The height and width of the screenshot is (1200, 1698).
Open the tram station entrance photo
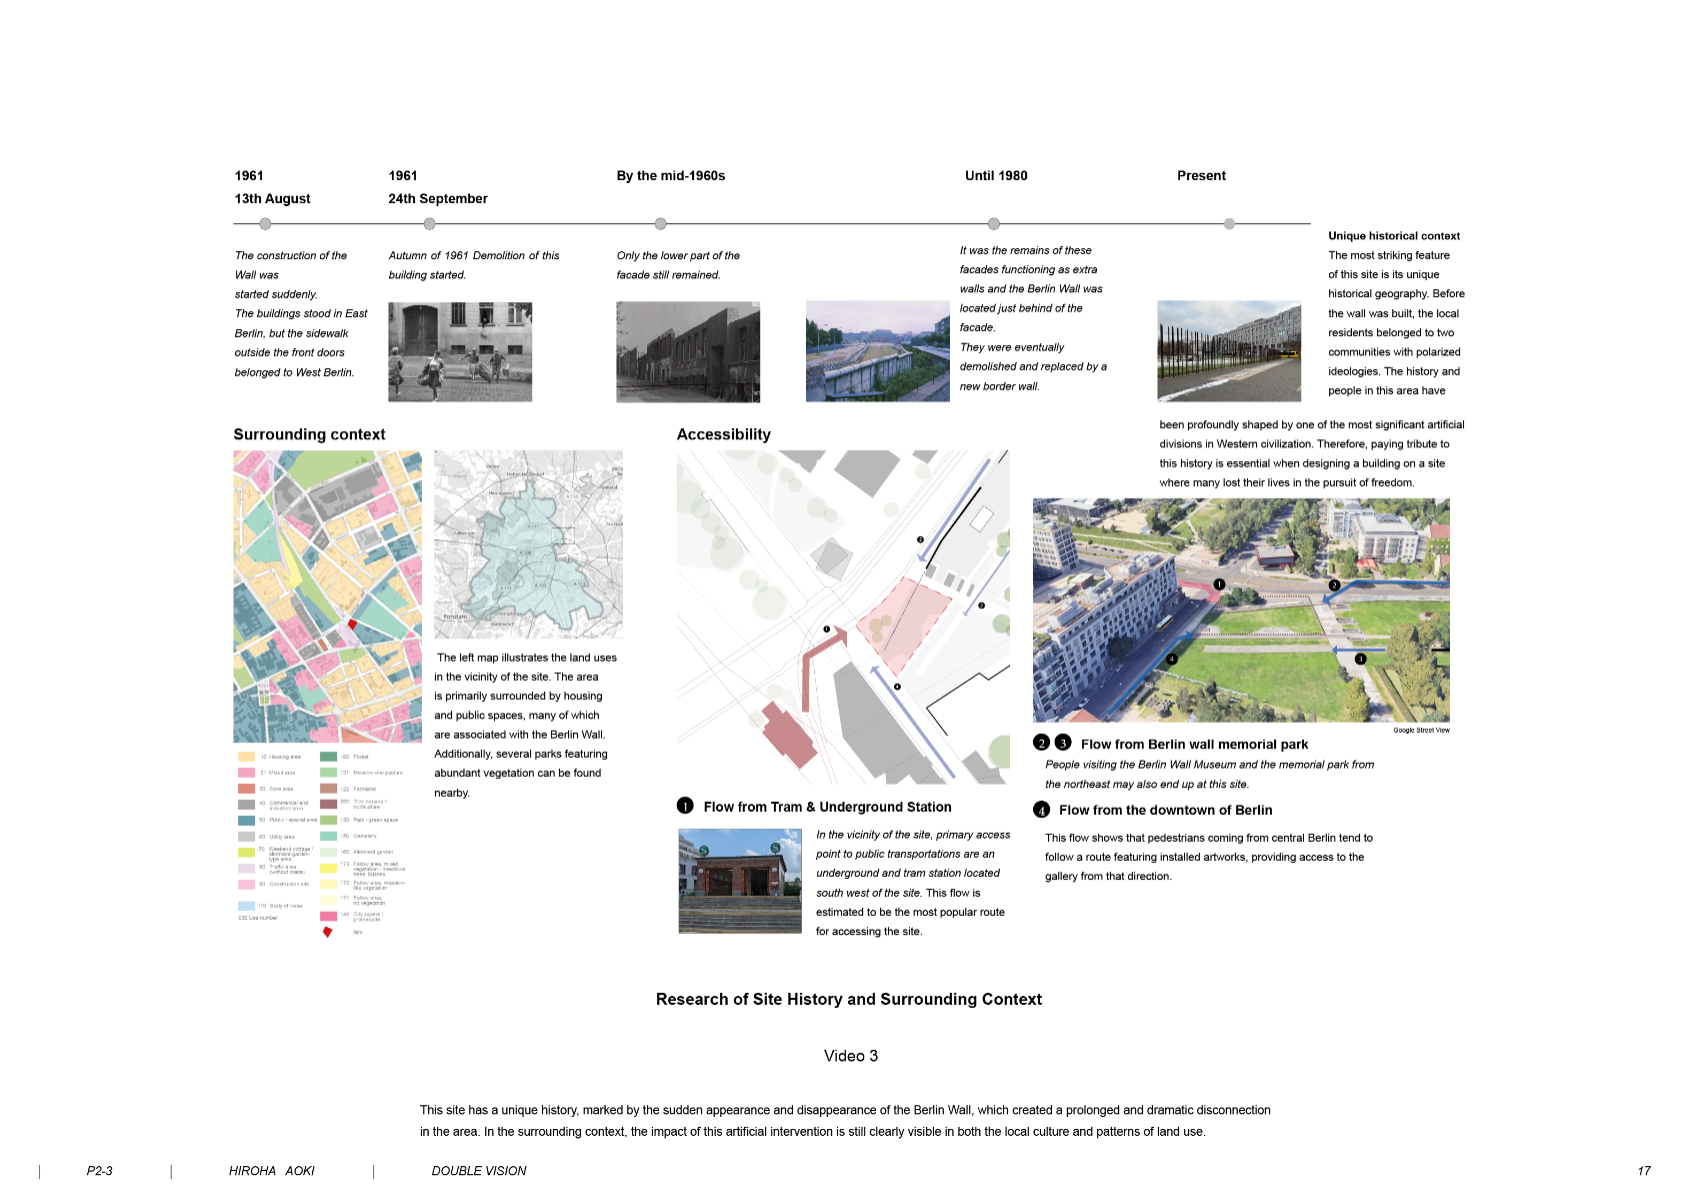tap(740, 881)
